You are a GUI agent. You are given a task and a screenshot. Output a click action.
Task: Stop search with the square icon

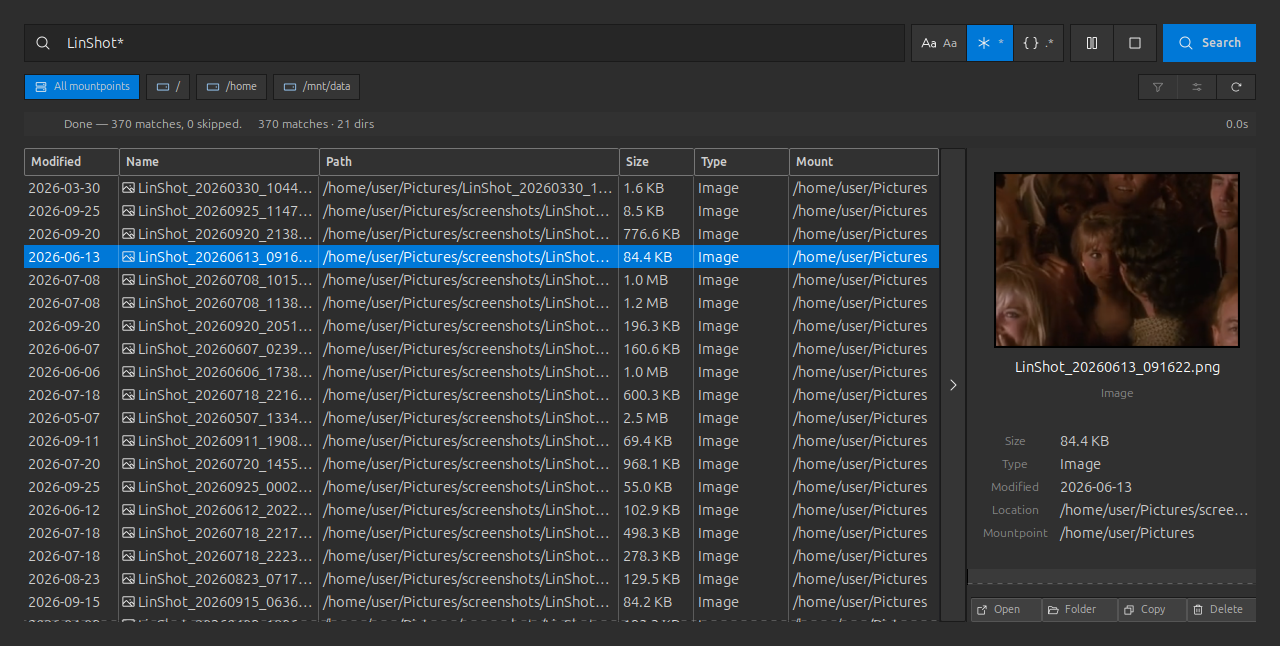pyautogui.click(x=1135, y=43)
